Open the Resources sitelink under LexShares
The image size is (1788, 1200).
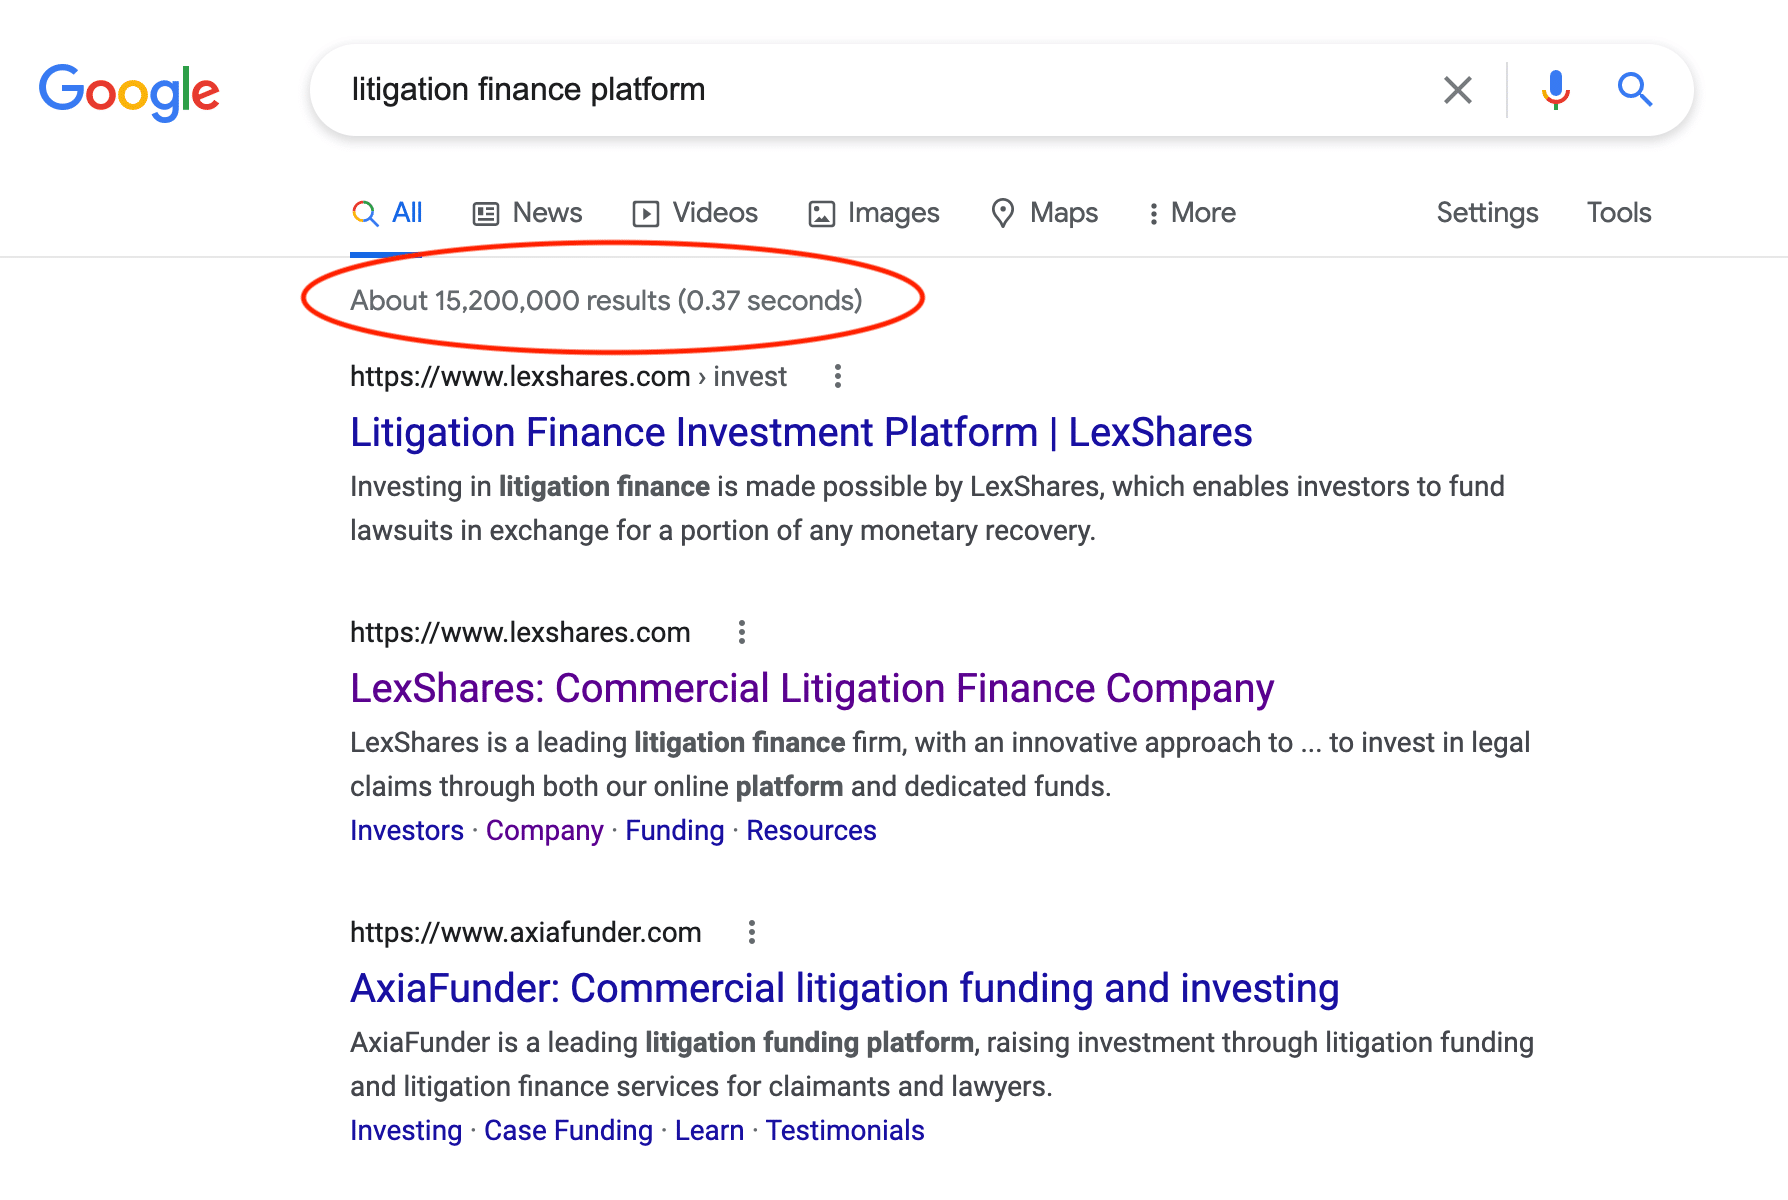point(811,831)
